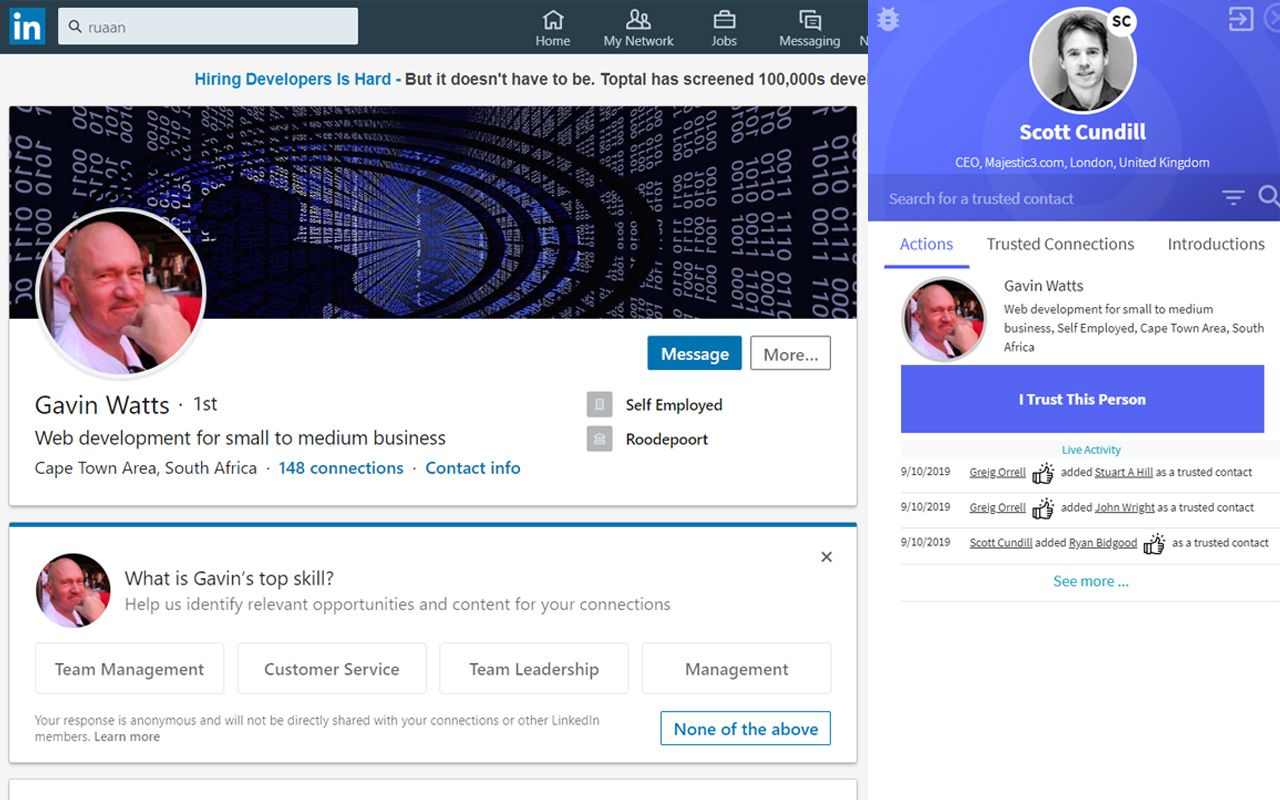The width and height of the screenshot is (1280, 800).
Task: Expand the More... profile options
Action: click(x=790, y=354)
